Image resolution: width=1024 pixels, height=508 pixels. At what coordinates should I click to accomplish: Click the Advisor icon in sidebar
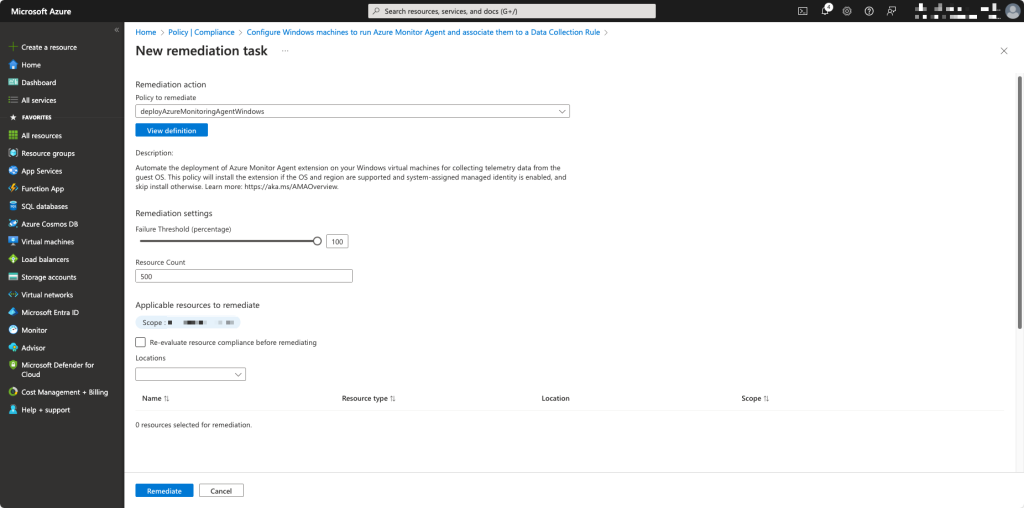[12, 347]
